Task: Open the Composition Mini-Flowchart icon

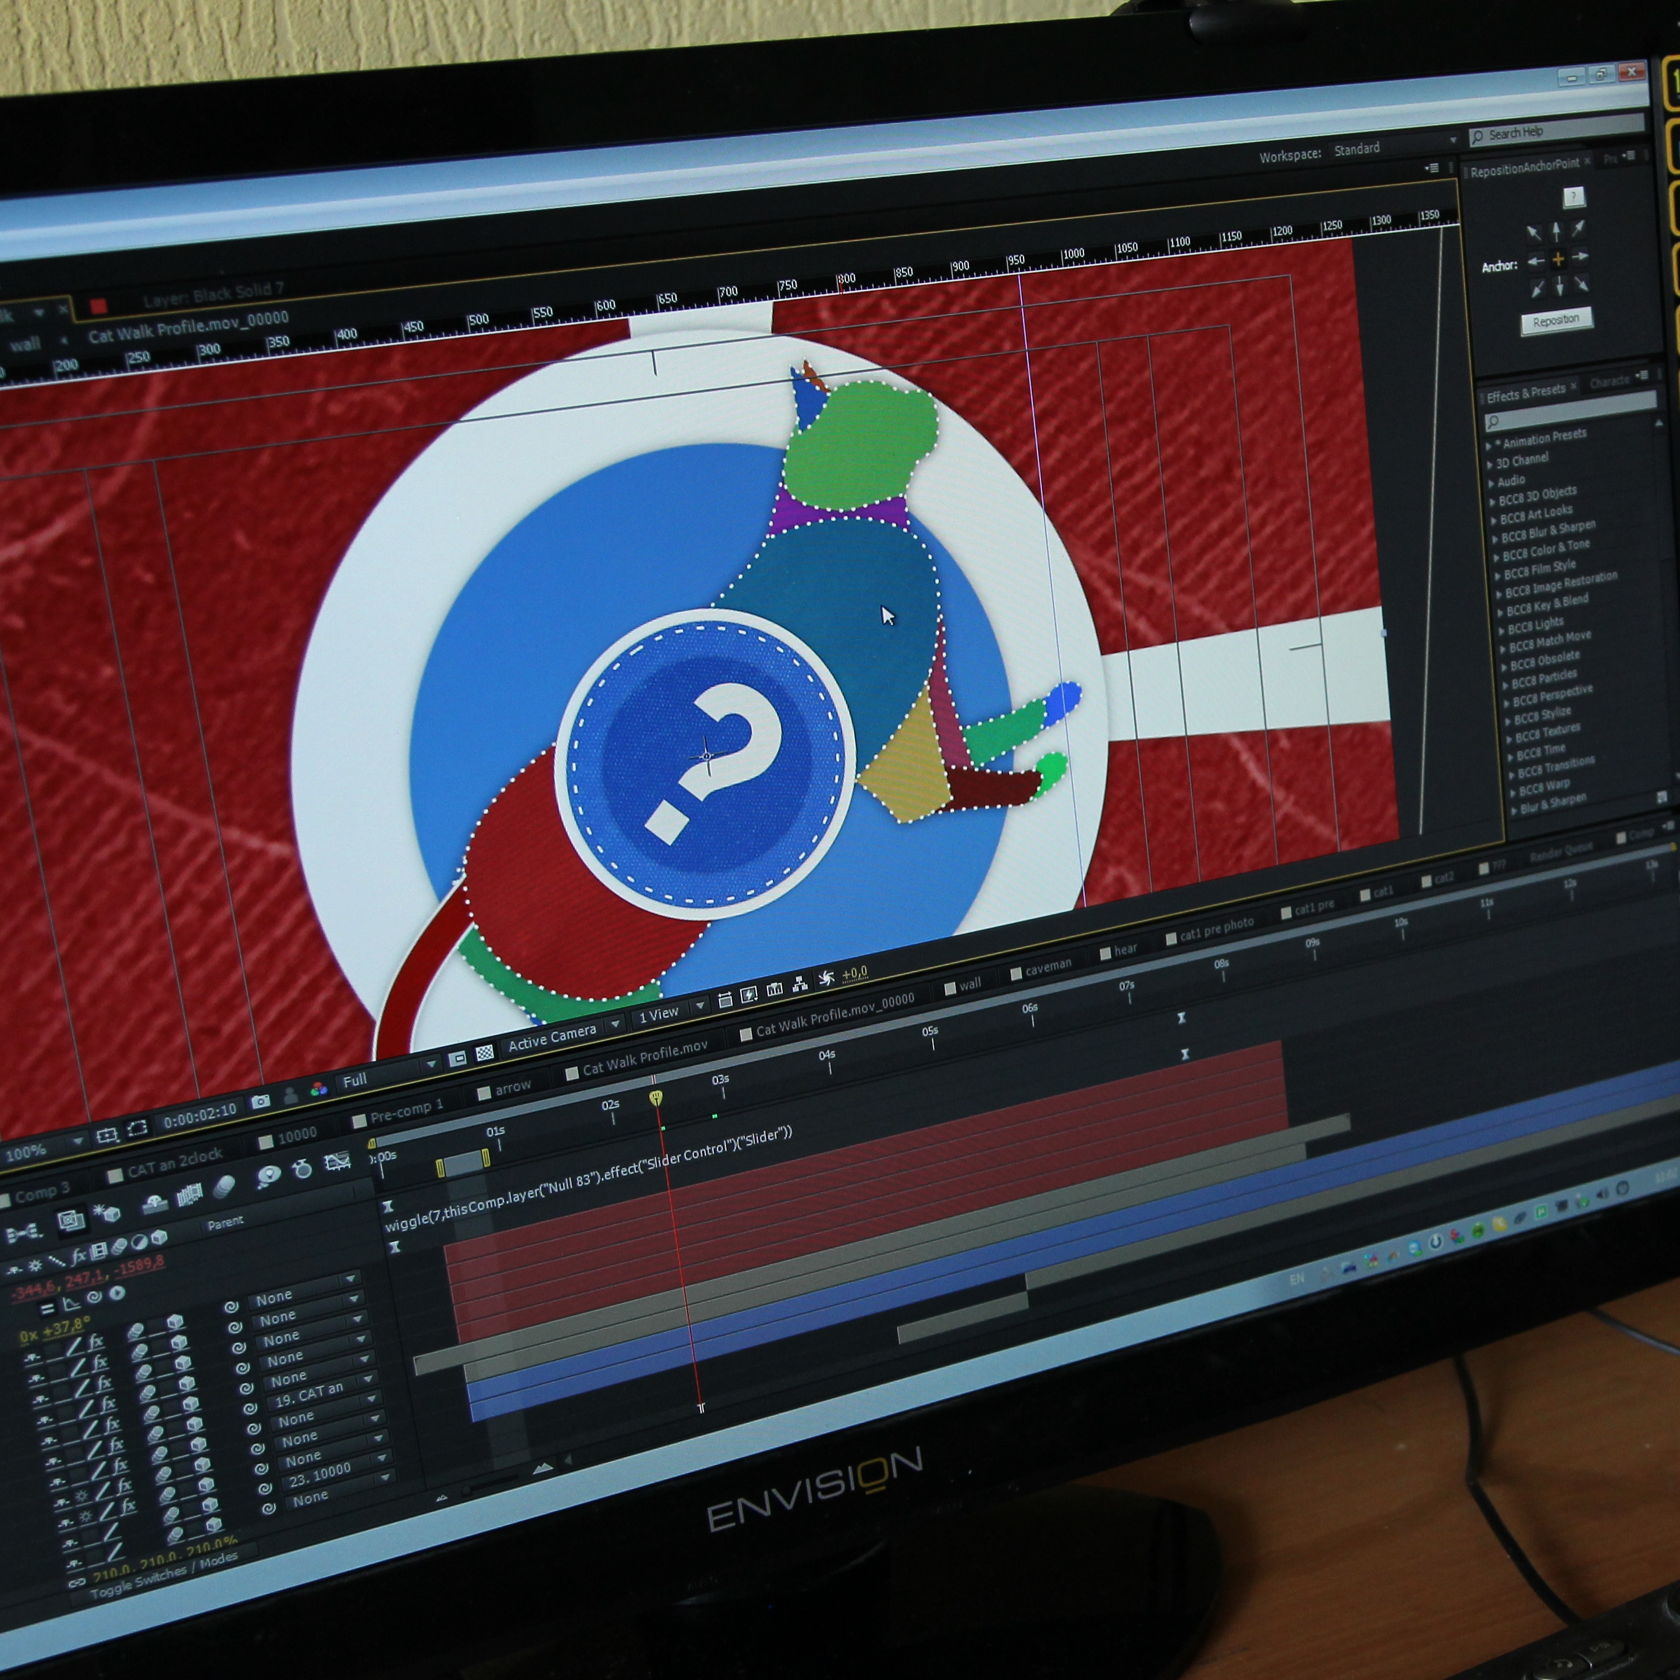Action: pyautogui.click(x=22, y=1231)
